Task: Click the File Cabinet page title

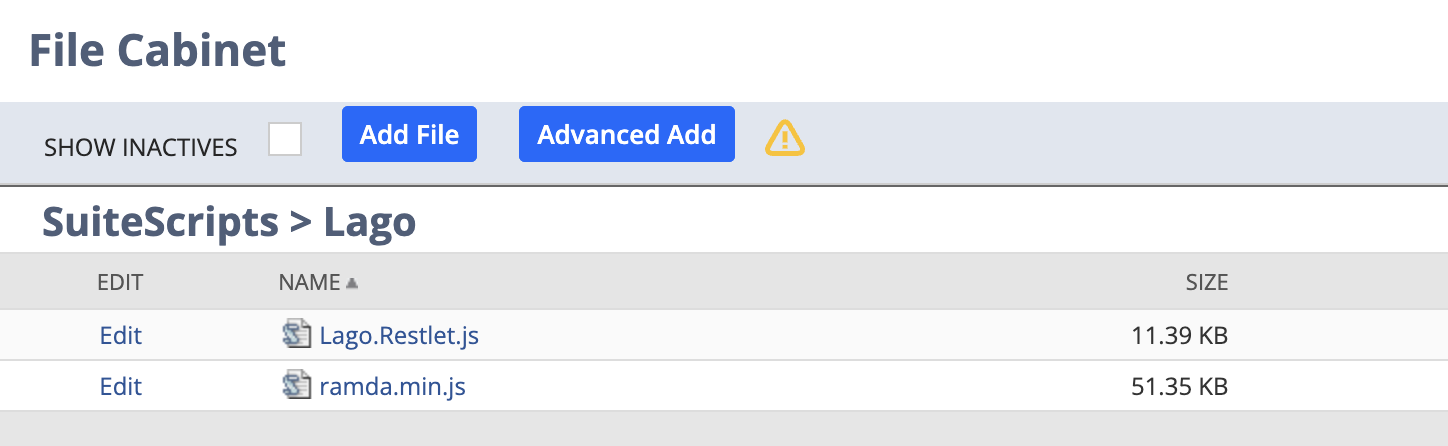Action: (158, 49)
